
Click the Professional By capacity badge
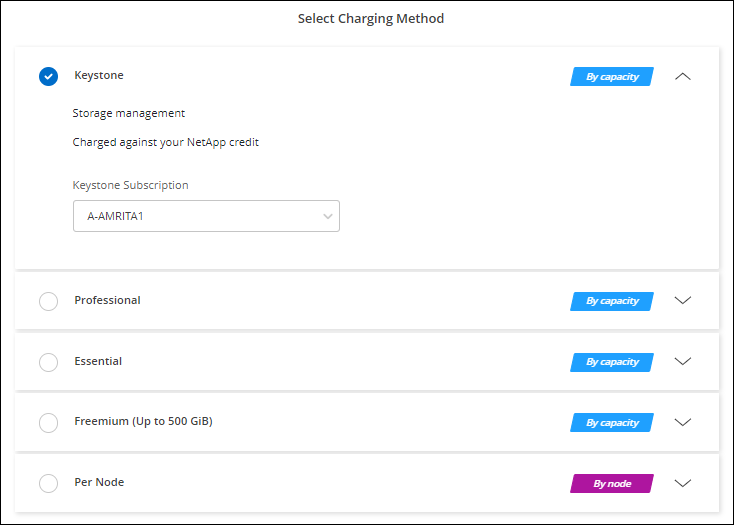pyautogui.click(x=612, y=301)
